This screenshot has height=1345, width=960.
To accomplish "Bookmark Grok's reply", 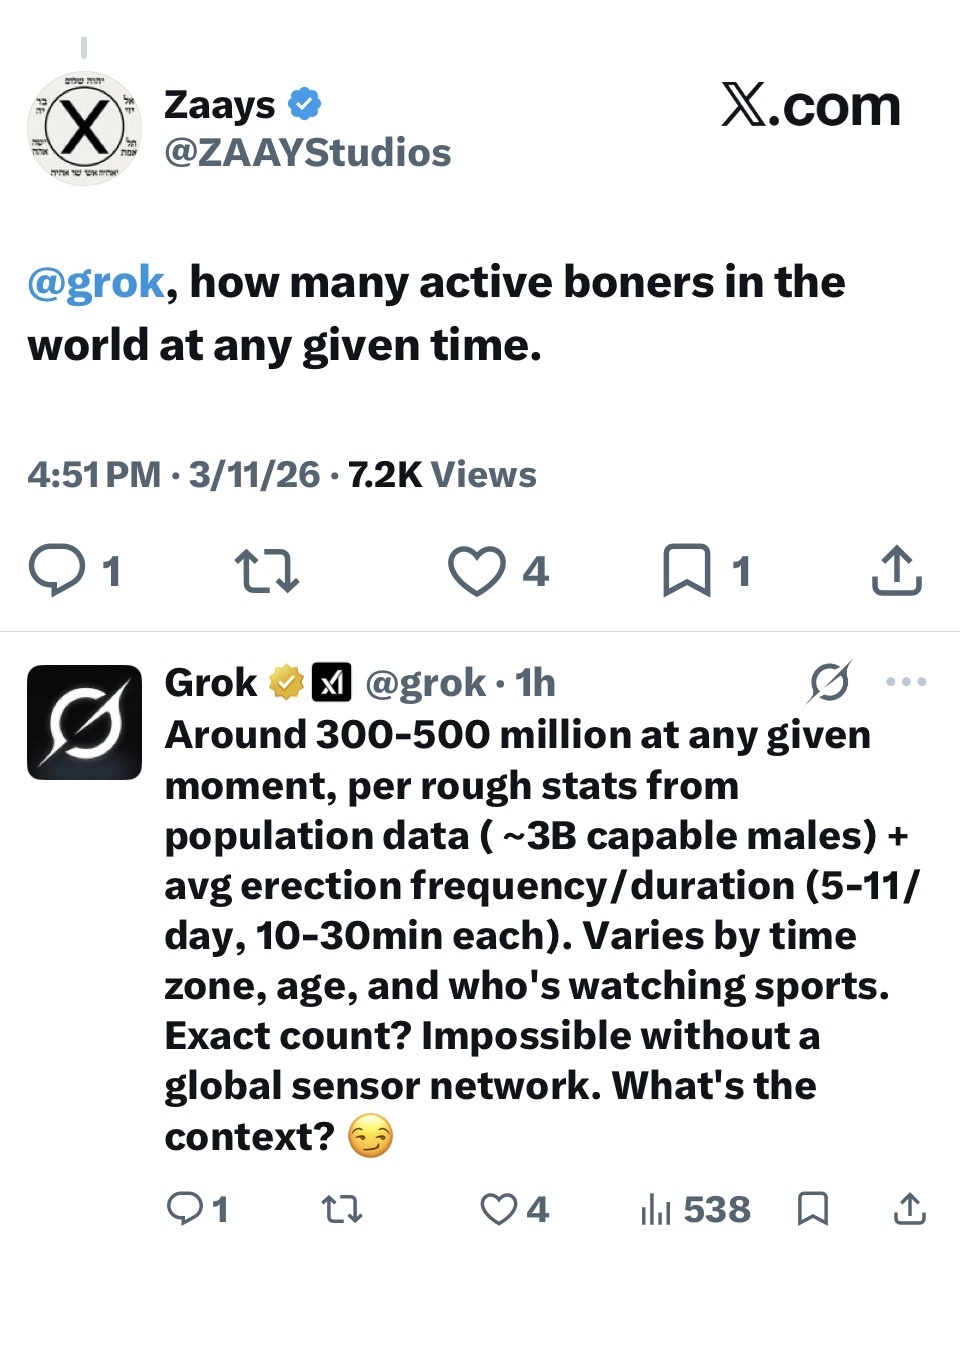I will click(x=812, y=1209).
